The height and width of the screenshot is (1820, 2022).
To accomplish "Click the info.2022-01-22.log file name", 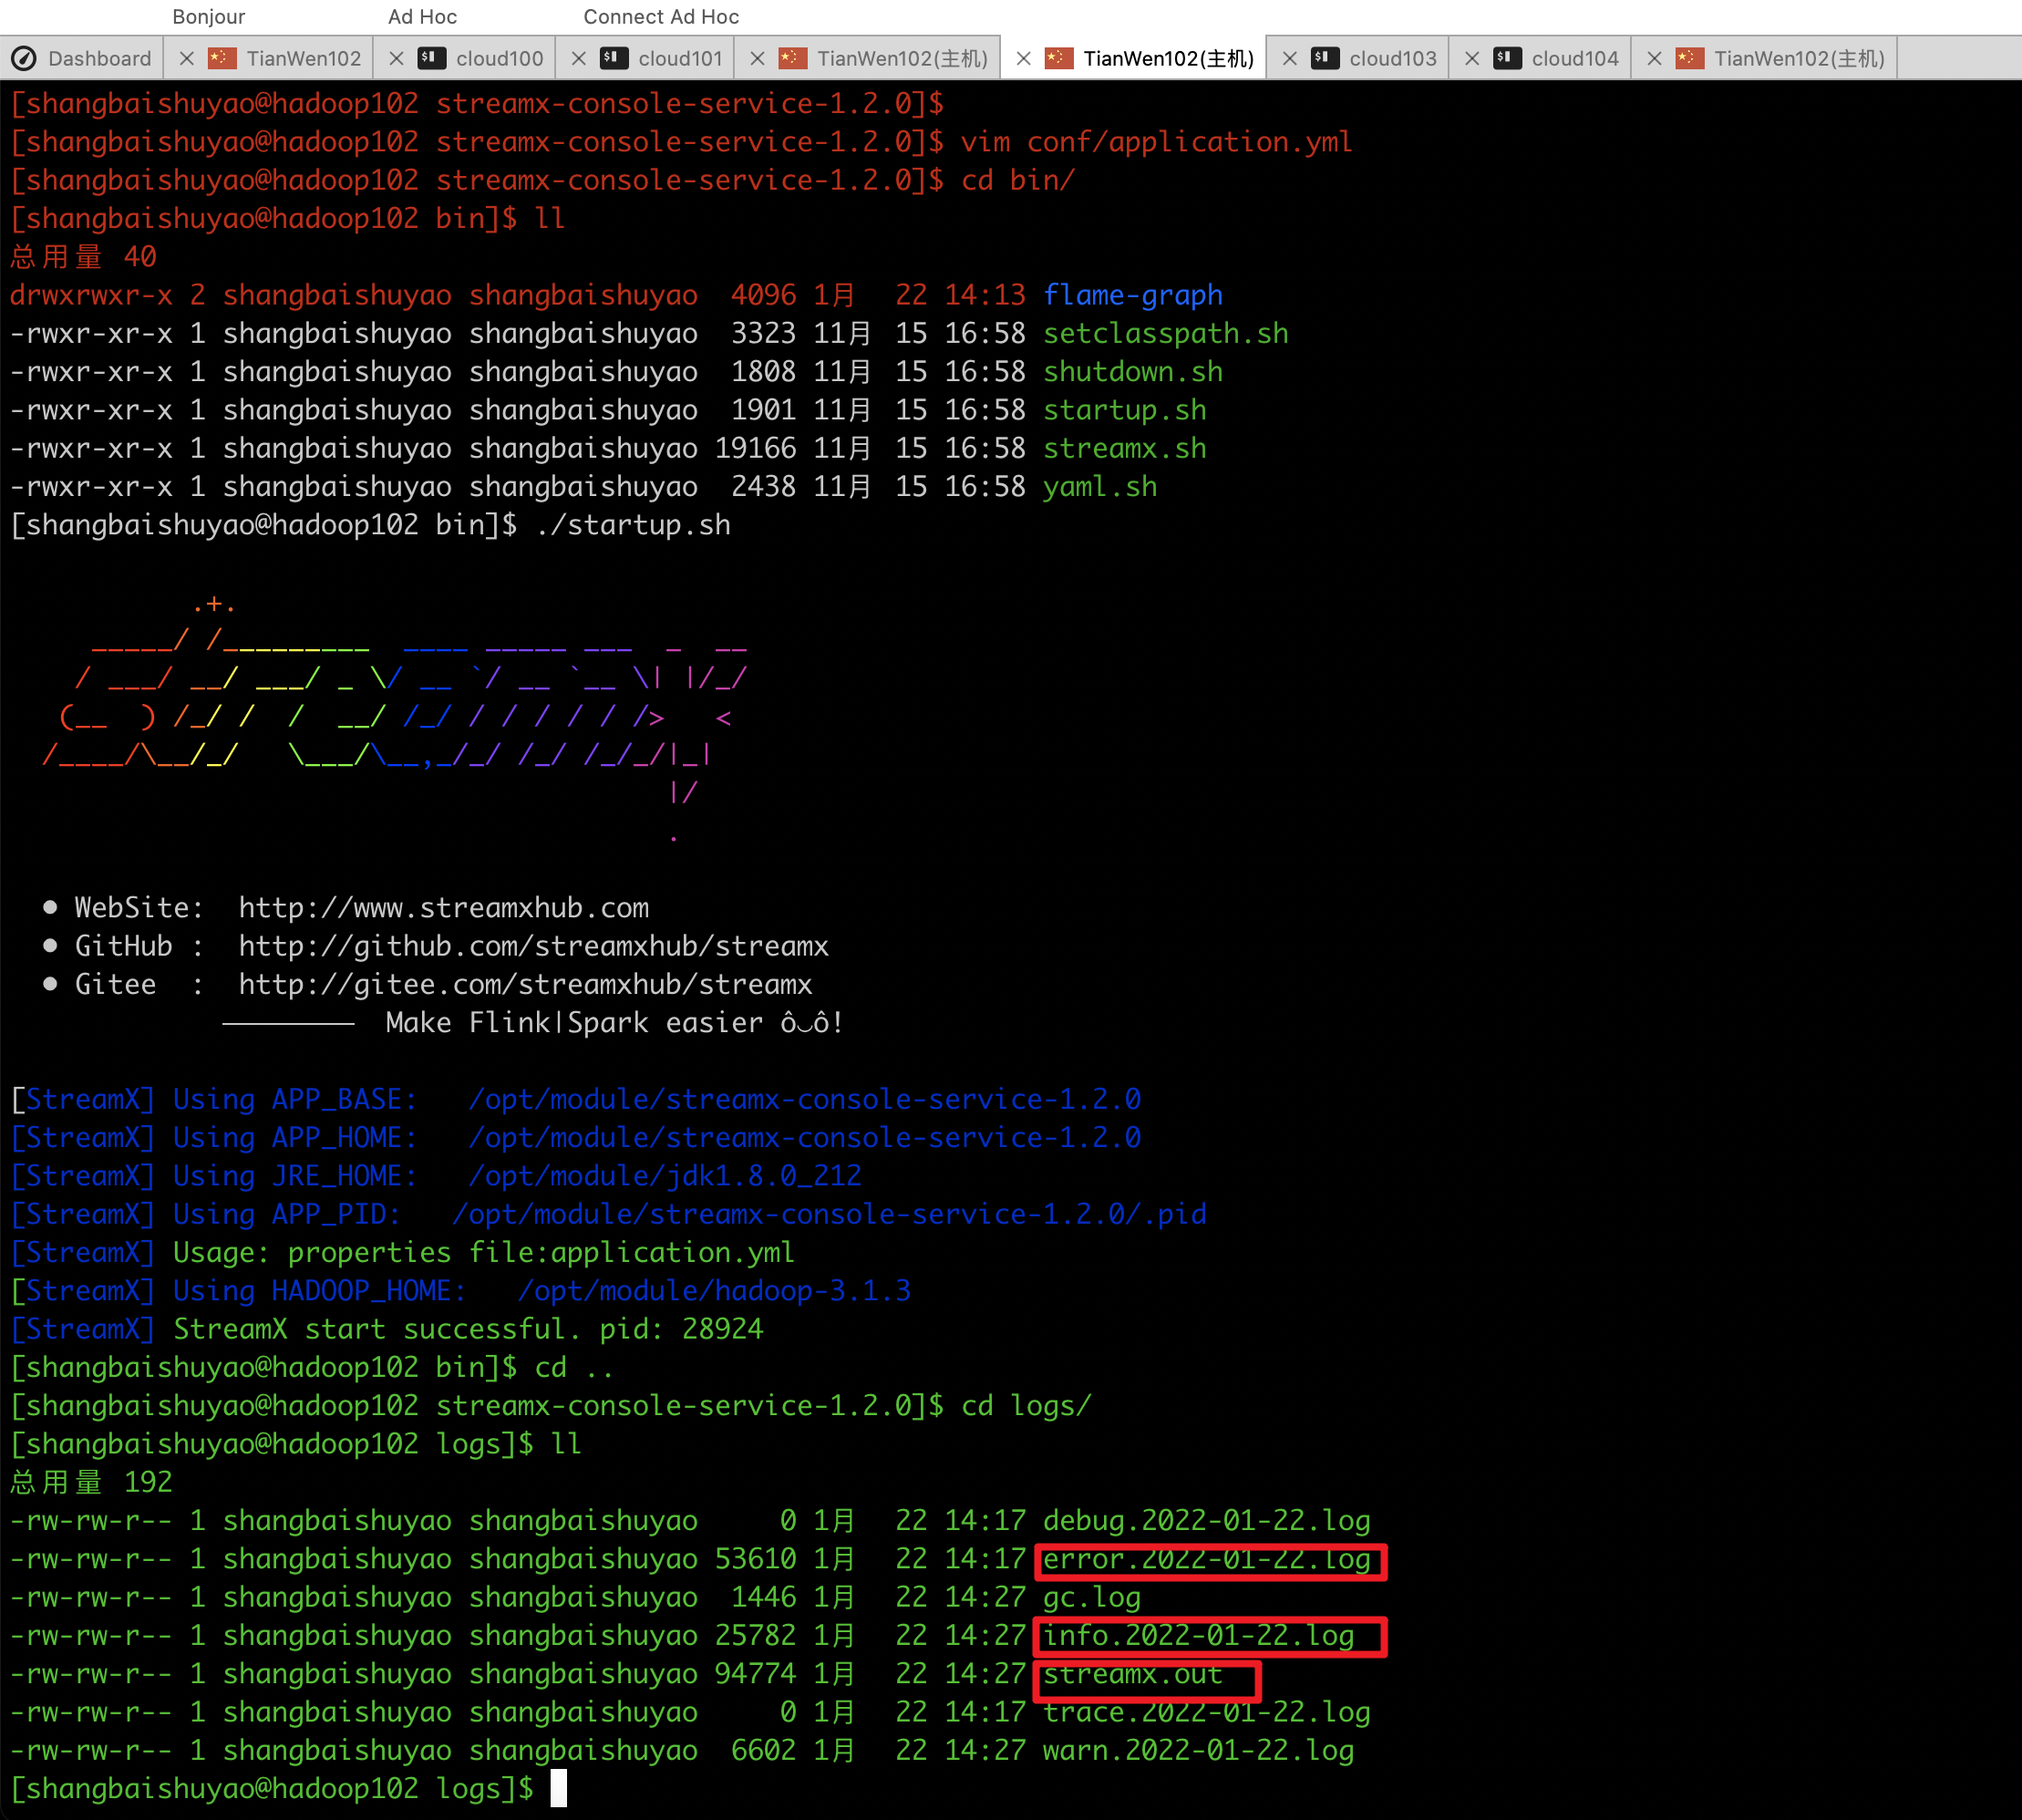I will pyautogui.click(x=1198, y=1635).
